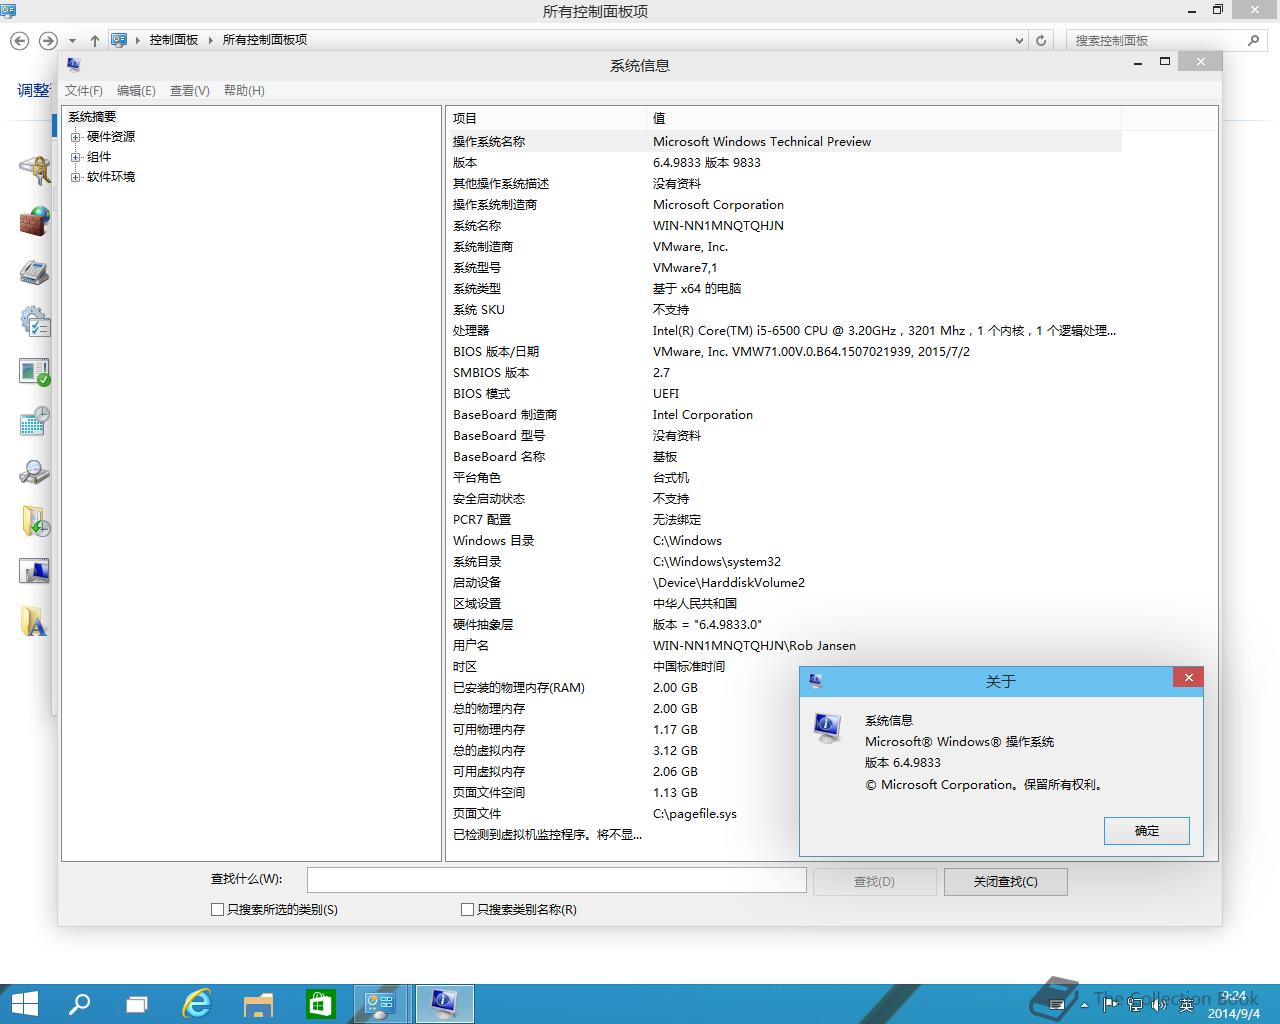The height and width of the screenshot is (1024, 1280).
Task: Click value 'WIN-NN1MNQTQHJN' of 系统名称
Action: (x=718, y=226)
